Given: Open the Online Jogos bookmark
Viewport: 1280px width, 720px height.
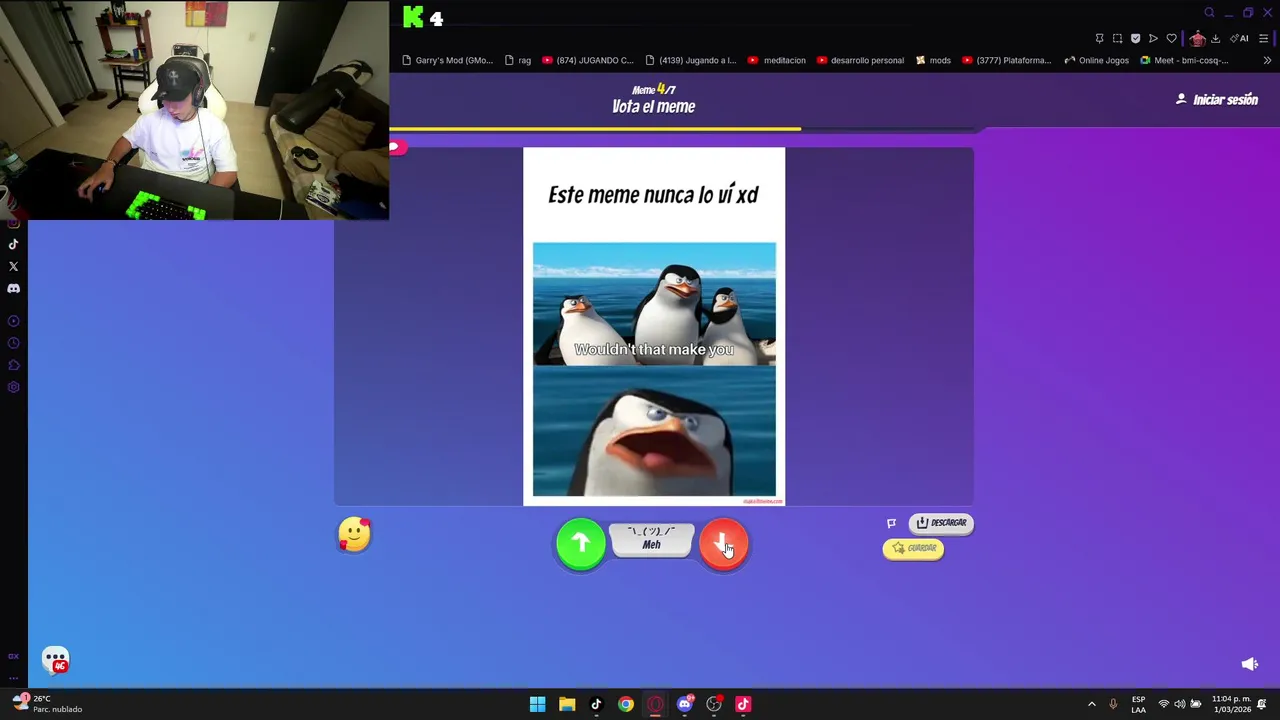Looking at the screenshot, I should tap(1098, 60).
